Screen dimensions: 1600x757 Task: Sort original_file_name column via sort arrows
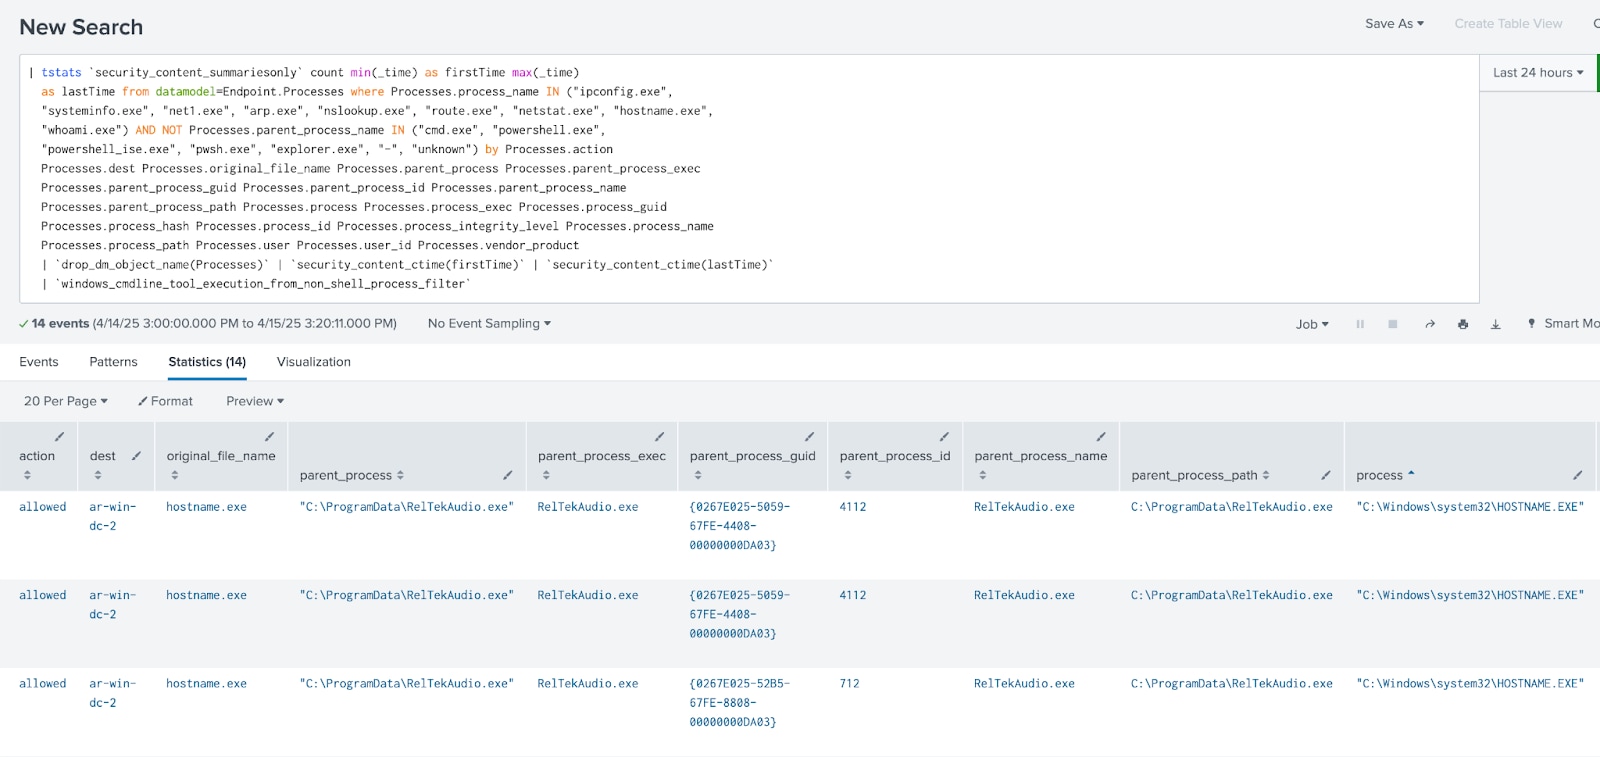coord(175,475)
